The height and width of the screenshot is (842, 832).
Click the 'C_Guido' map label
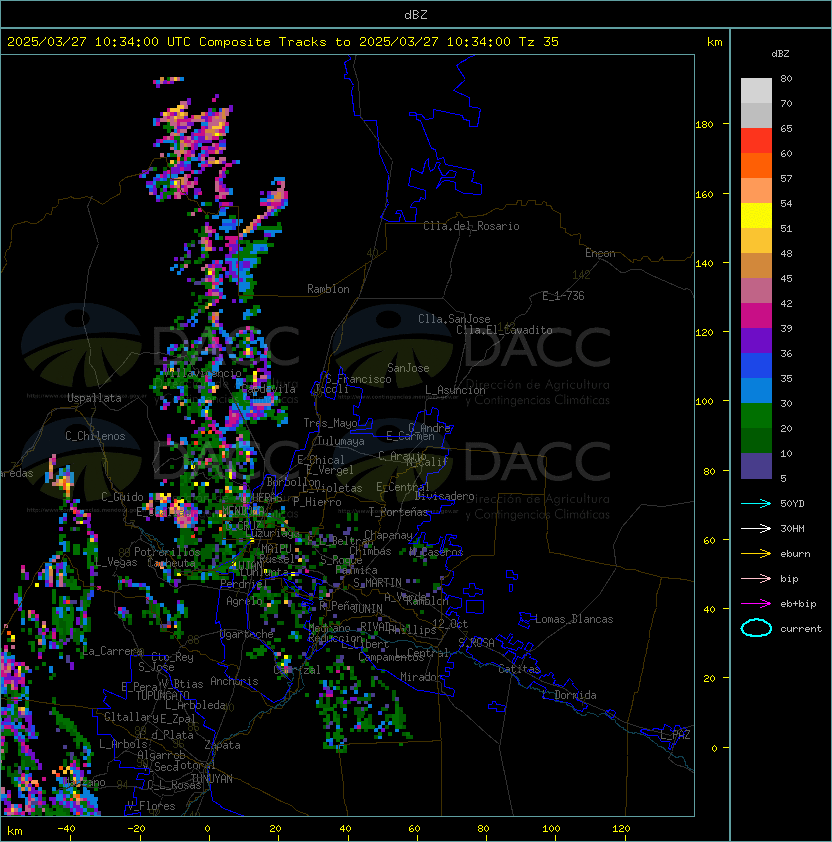tap(122, 497)
